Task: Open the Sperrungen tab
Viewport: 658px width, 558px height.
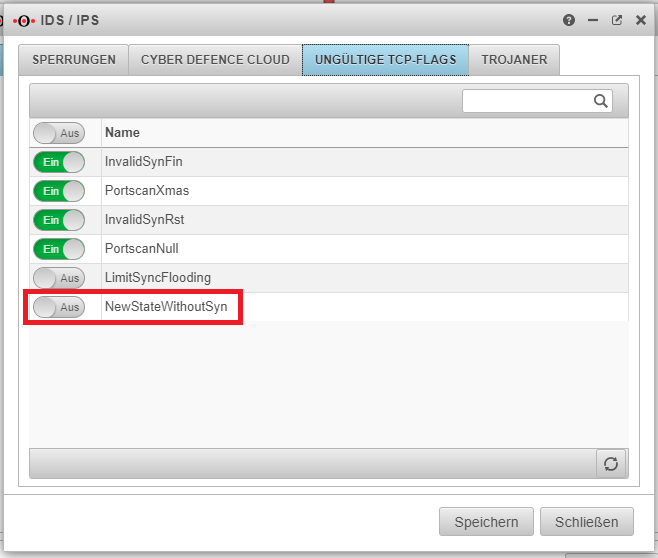Action: [x=74, y=60]
